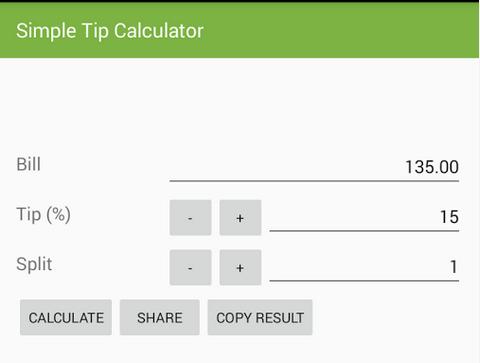480x363 pixels.
Task: Add one more person to the split
Action: tap(240, 267)
